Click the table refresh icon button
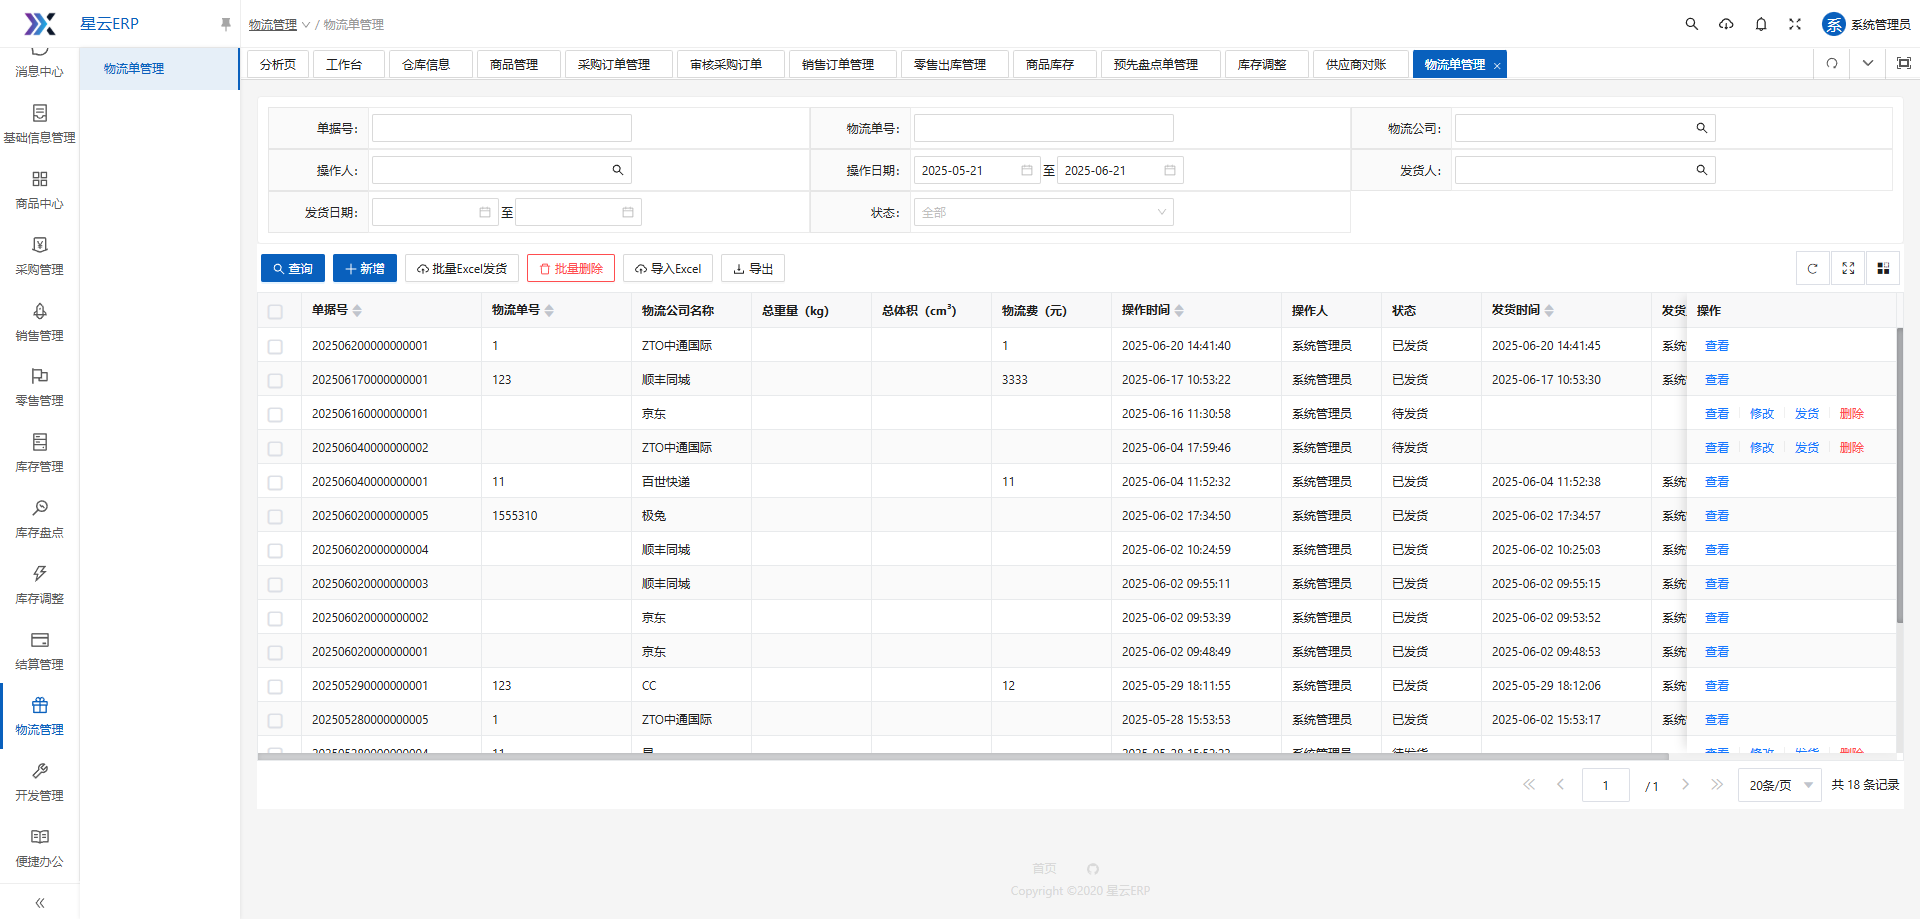 point(1812,269)
